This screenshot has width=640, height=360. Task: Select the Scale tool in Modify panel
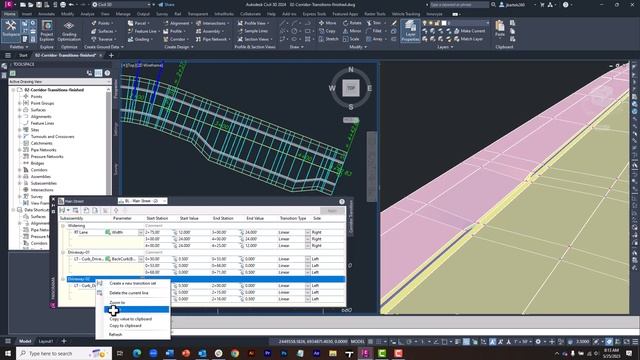(351, 39)
